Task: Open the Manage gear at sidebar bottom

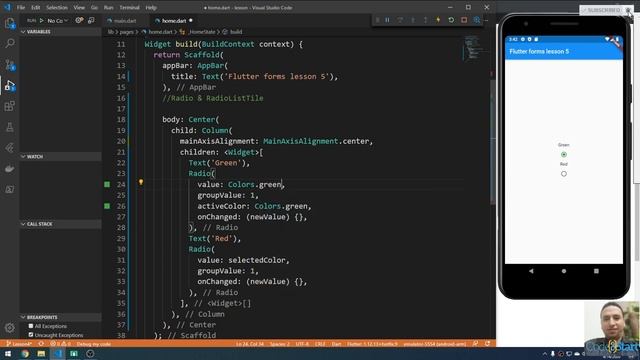Action: tap(9, 327)
